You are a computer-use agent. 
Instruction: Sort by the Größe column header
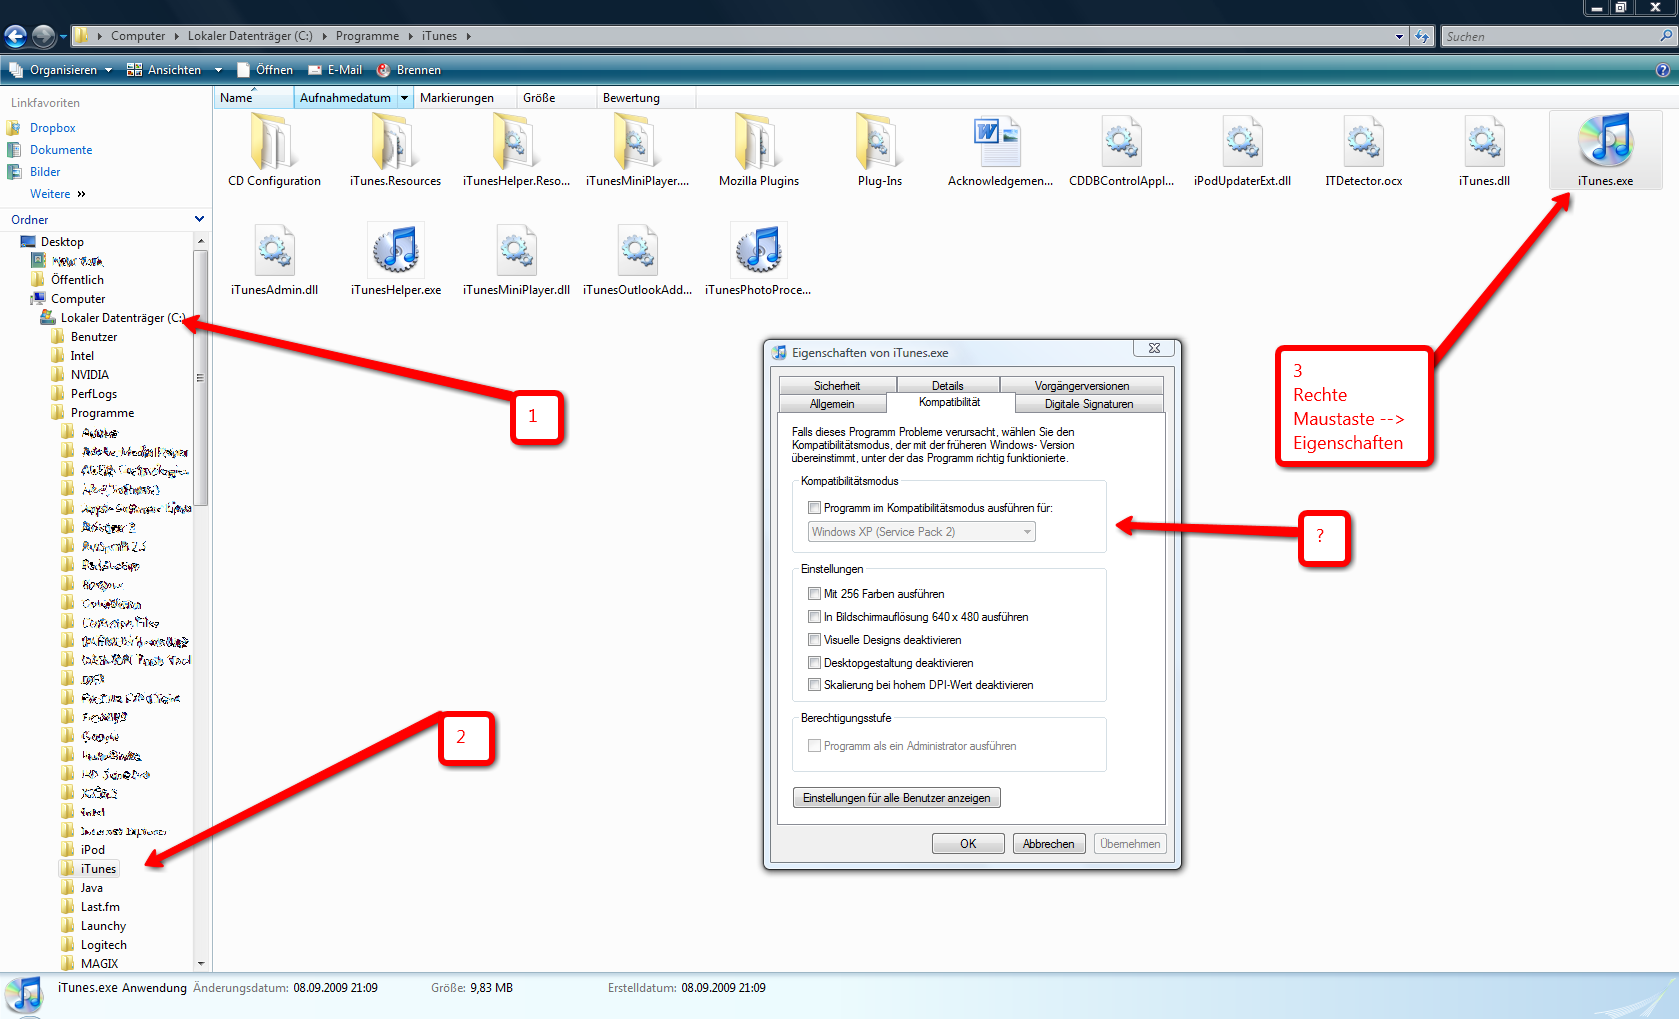pos(555,98)
